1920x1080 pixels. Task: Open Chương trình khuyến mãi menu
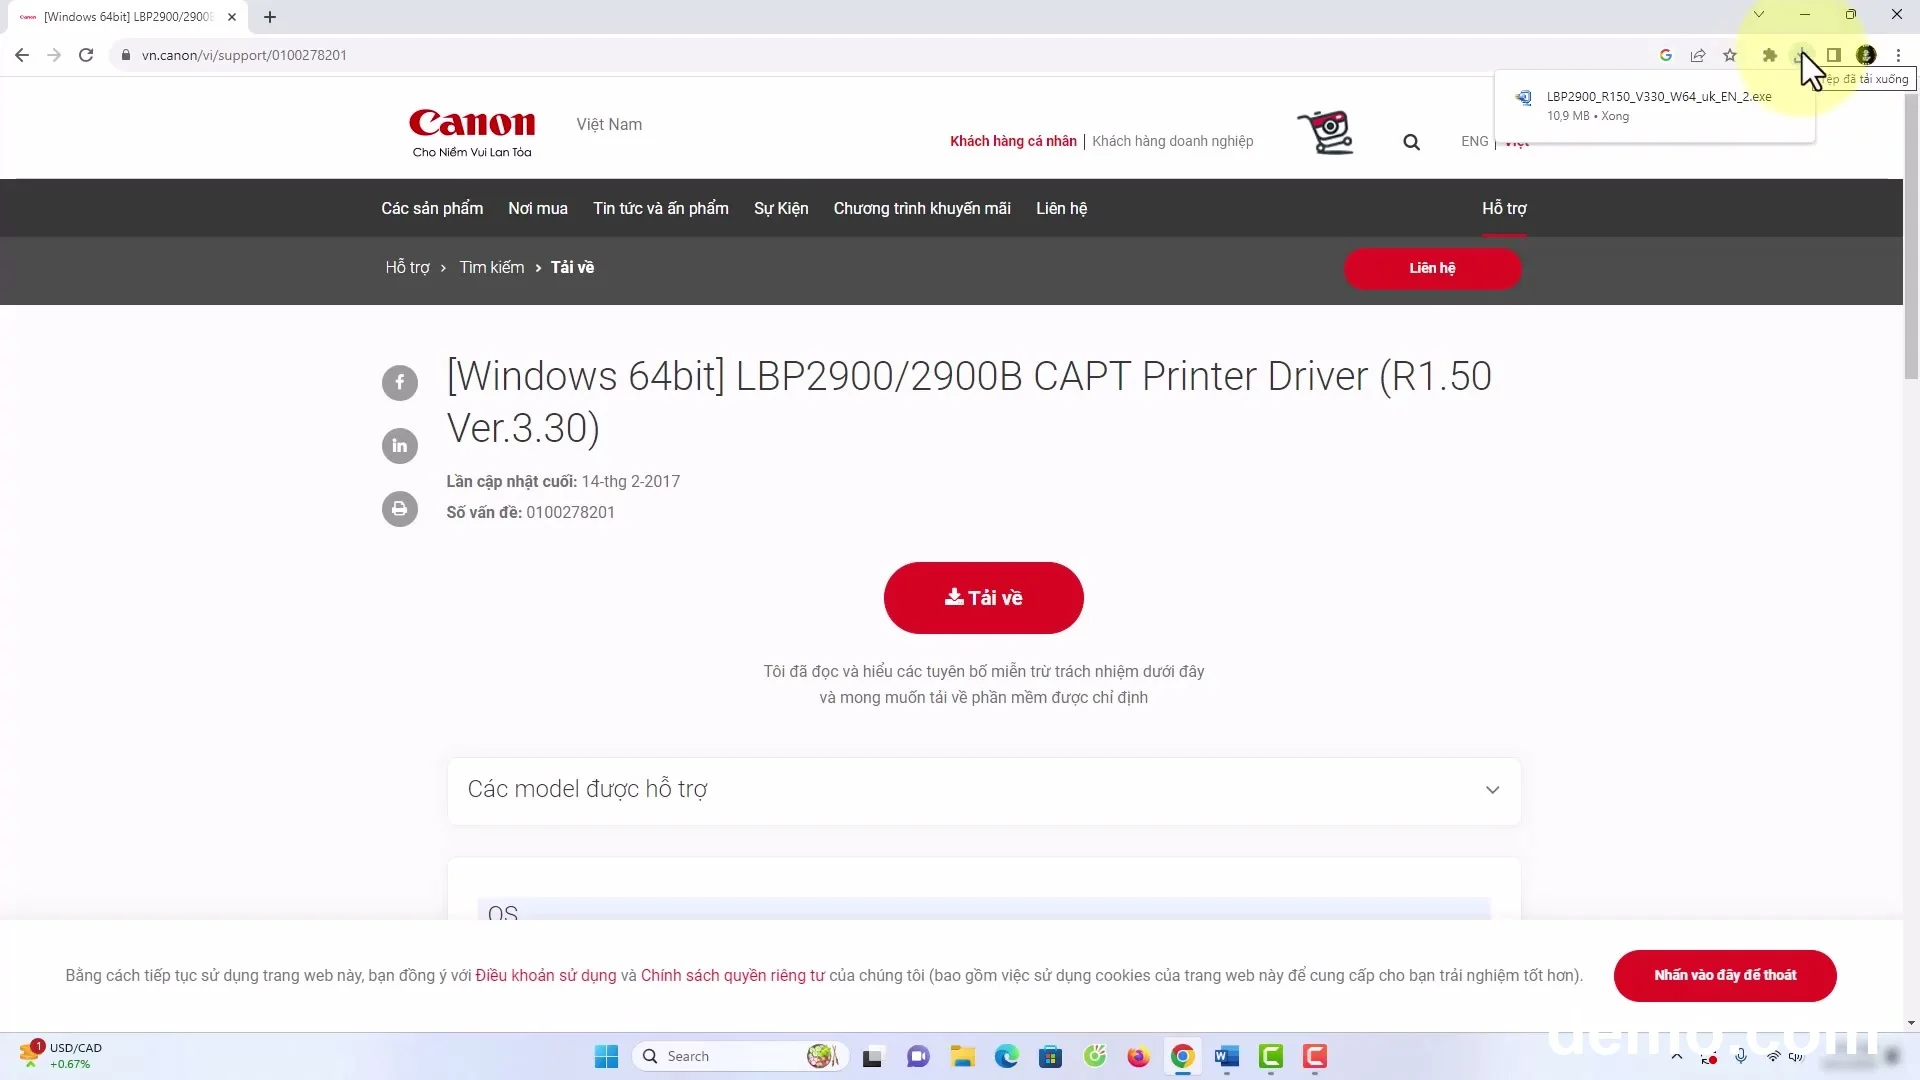922,208
